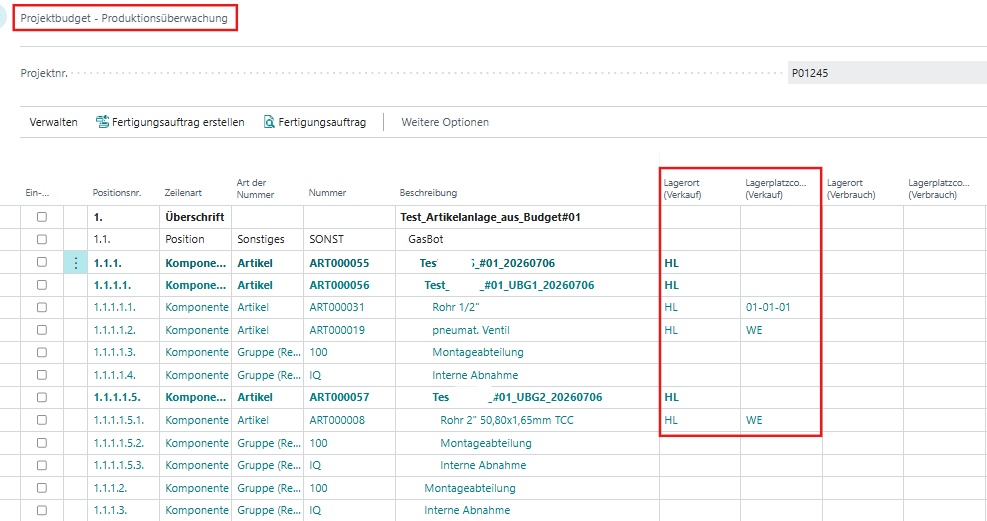The image size is (987, 521).
Task: Click position number 1.1.1.1.5.3.
Action: coord(119,466)
